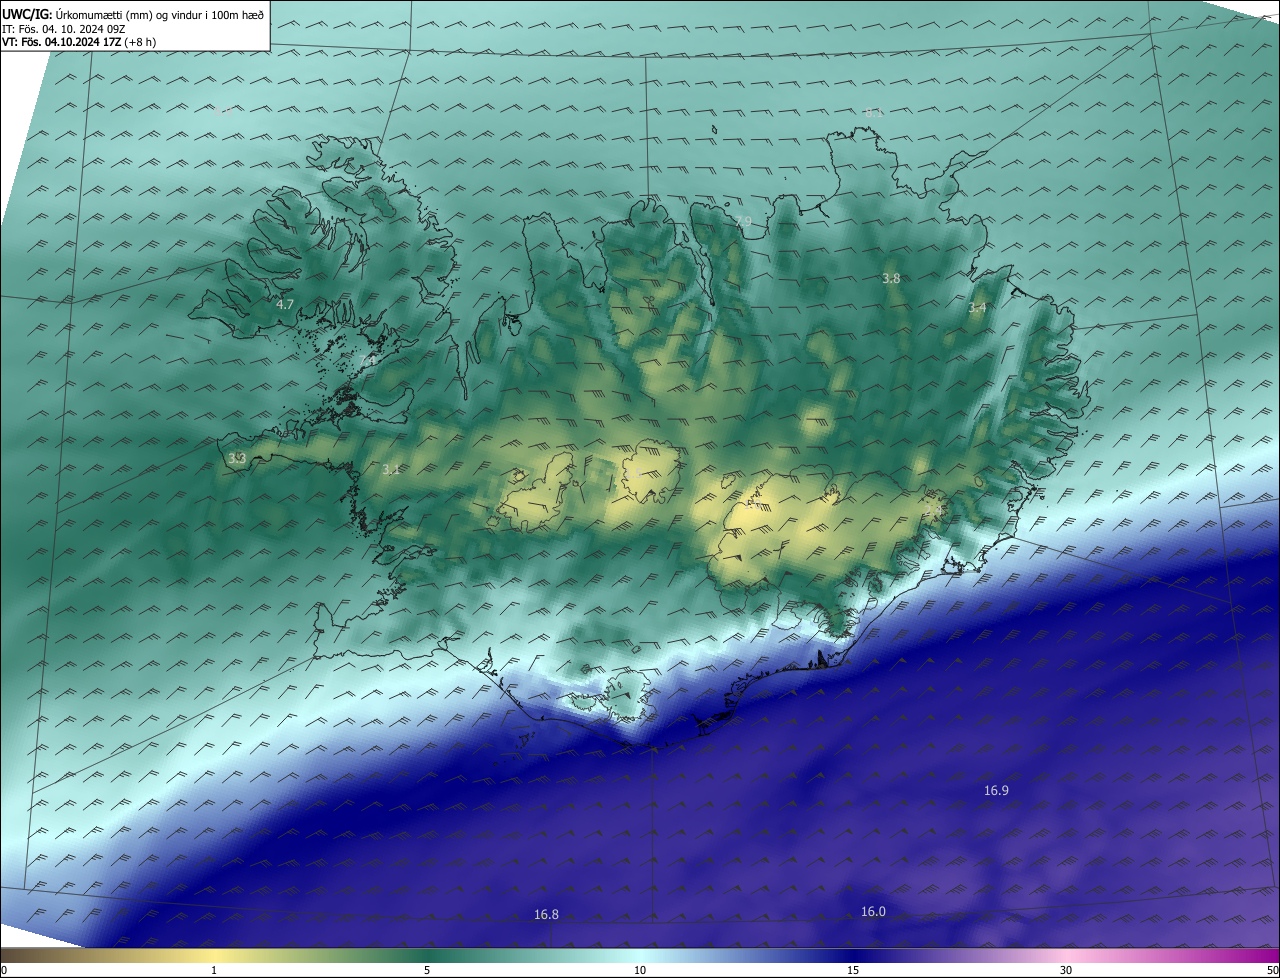Click the title 'UWC/IG: Úrkomumætti (mm) og vindur'

[133, 14]
